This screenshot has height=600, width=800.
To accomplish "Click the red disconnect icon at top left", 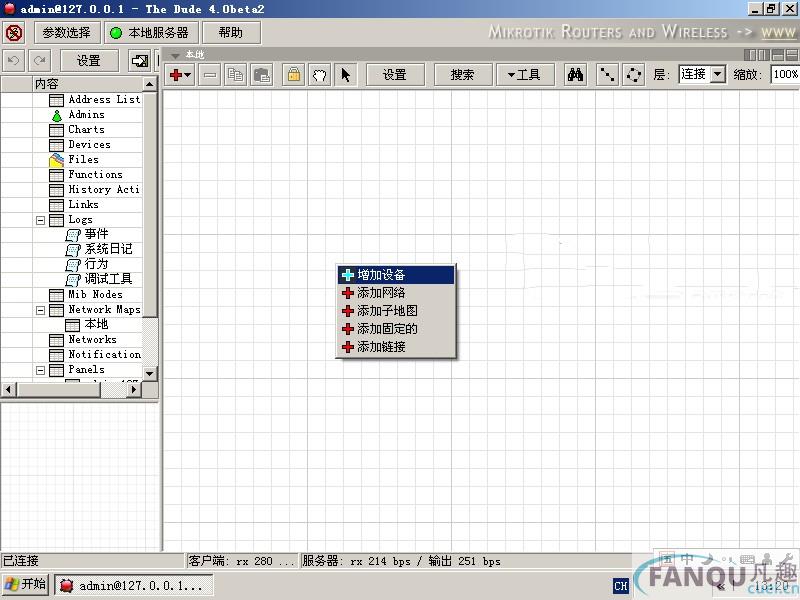I will point(14,33).
